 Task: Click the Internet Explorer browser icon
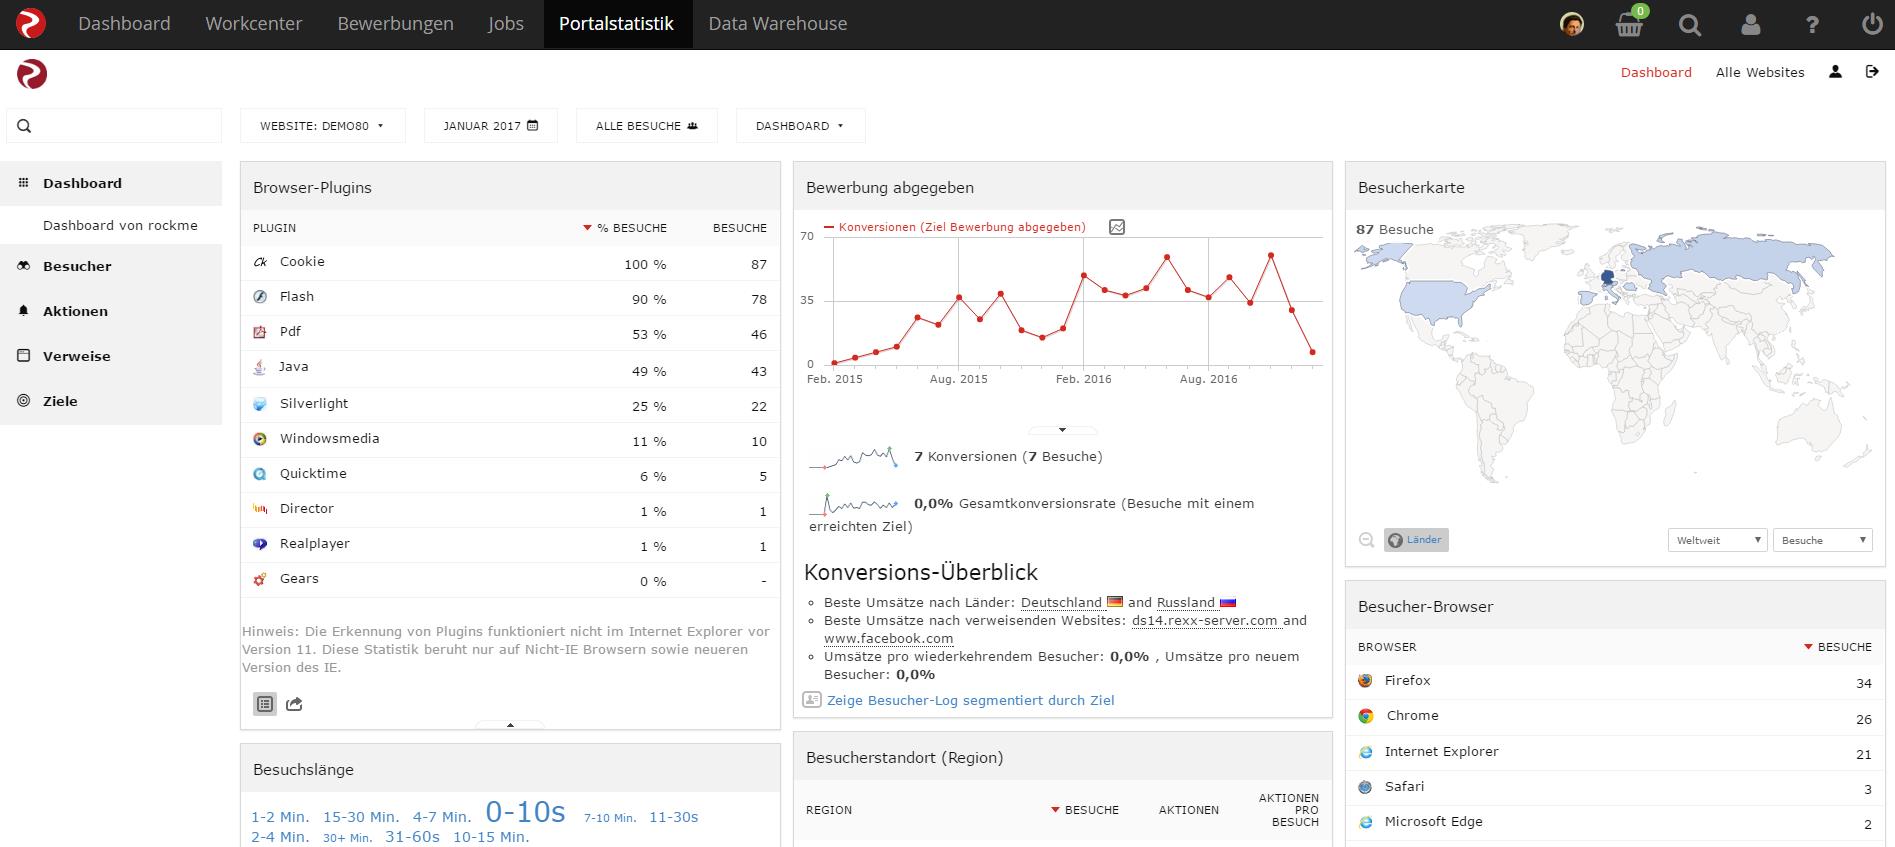coord(1366,752)
